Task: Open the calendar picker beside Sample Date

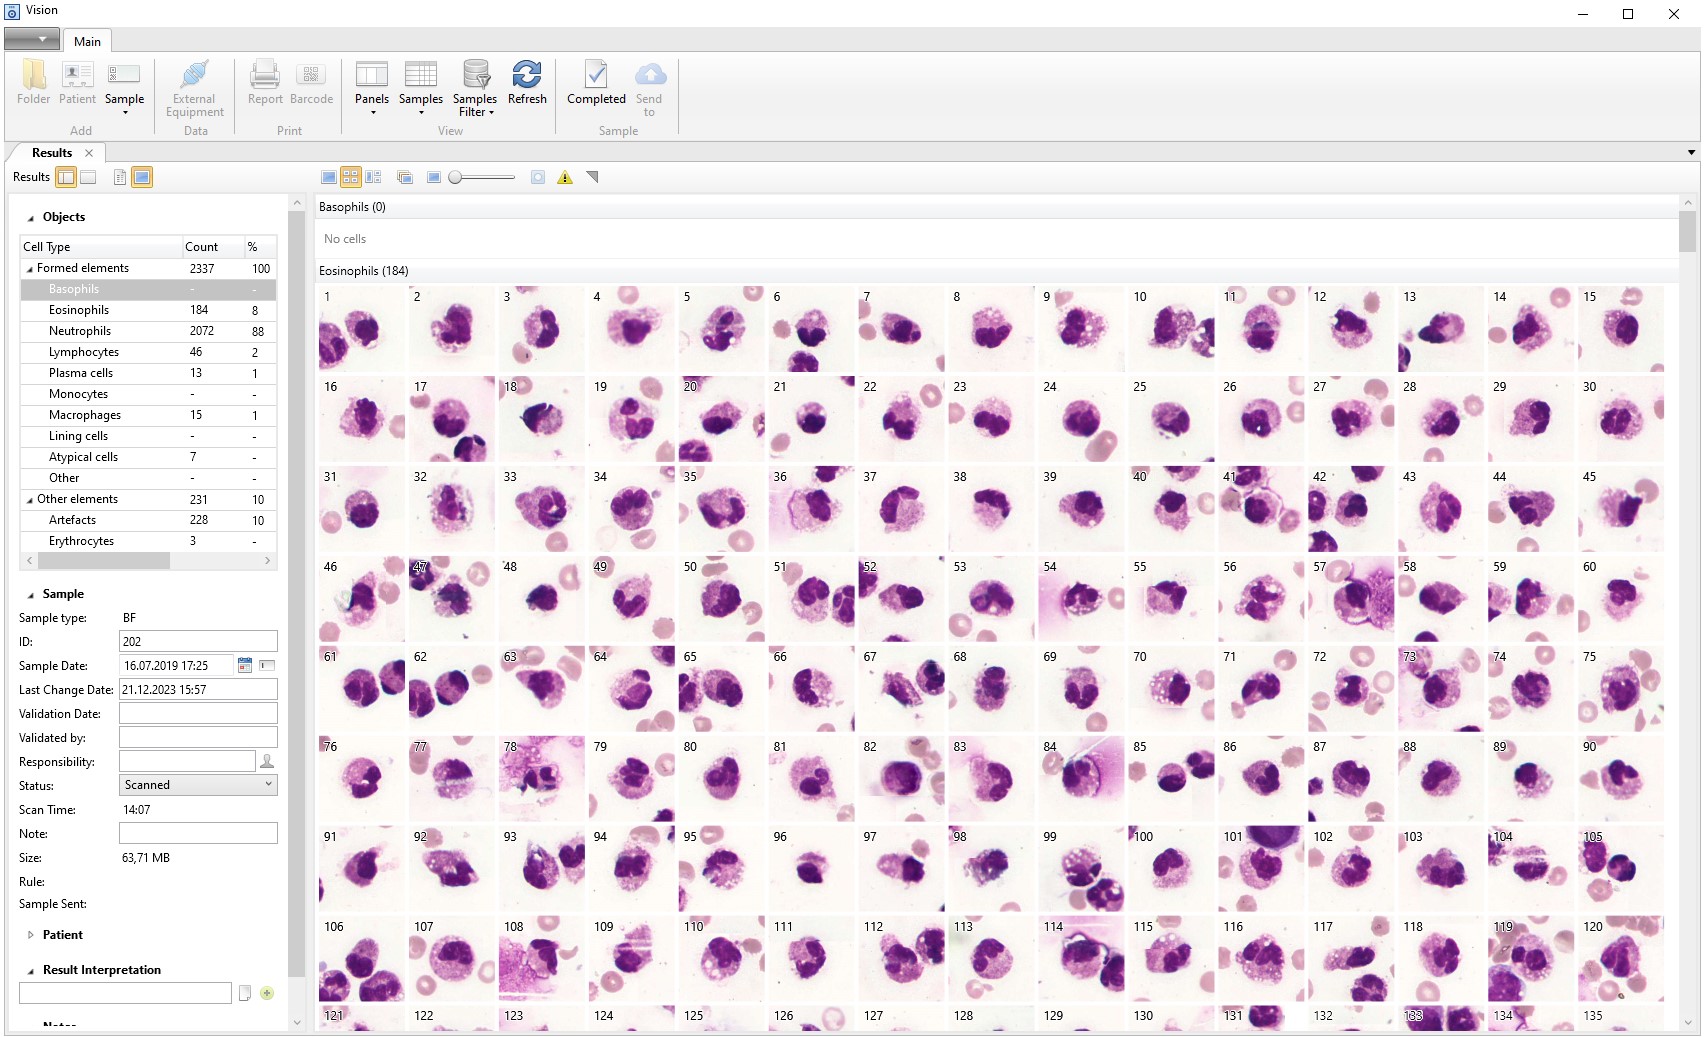Action: [x=245, y=666]
